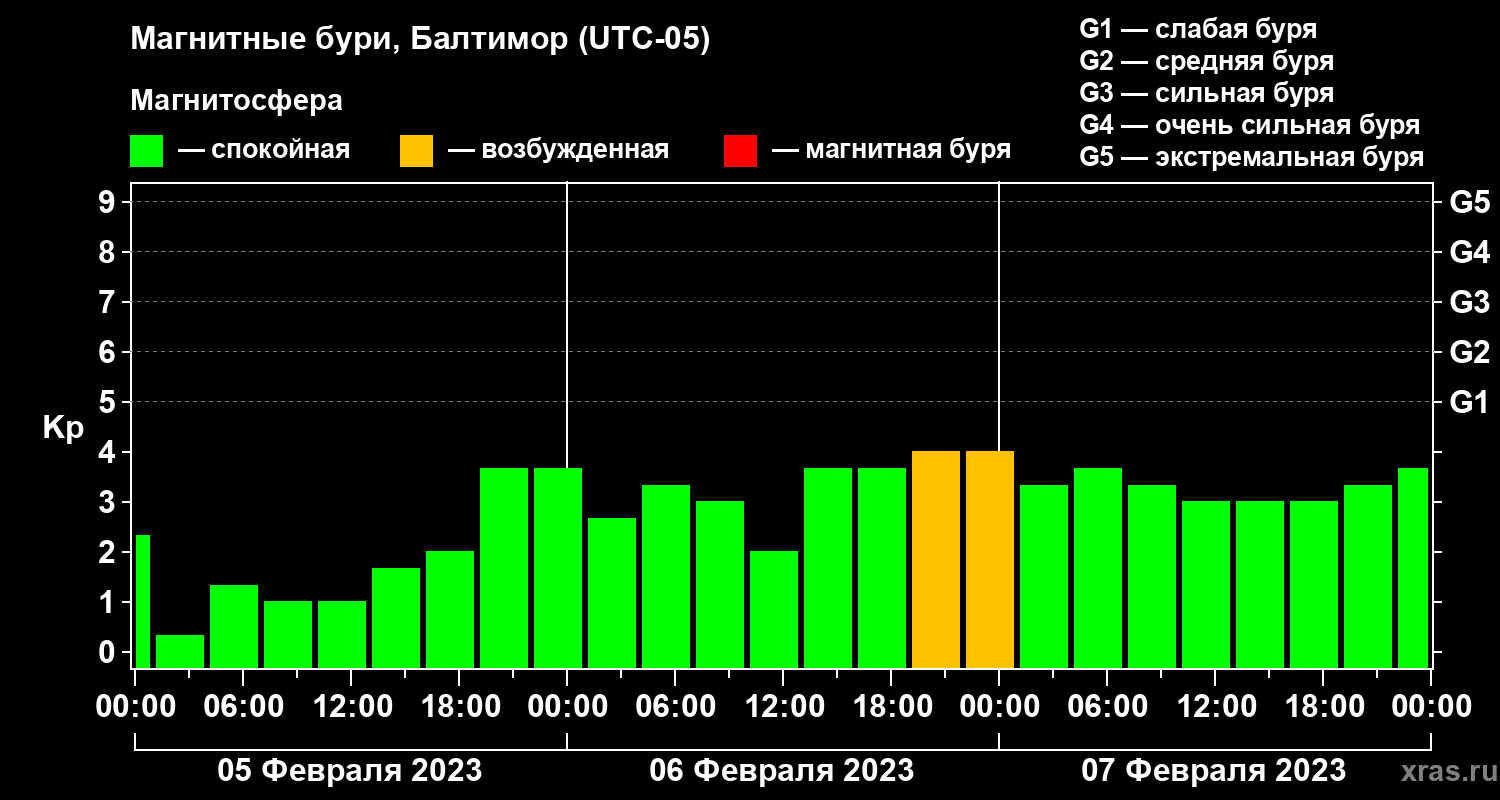Screen dimensions: 1500x800
Task: Click the orange bar left of the 06/07 midnight line
Action: [936, 559]
